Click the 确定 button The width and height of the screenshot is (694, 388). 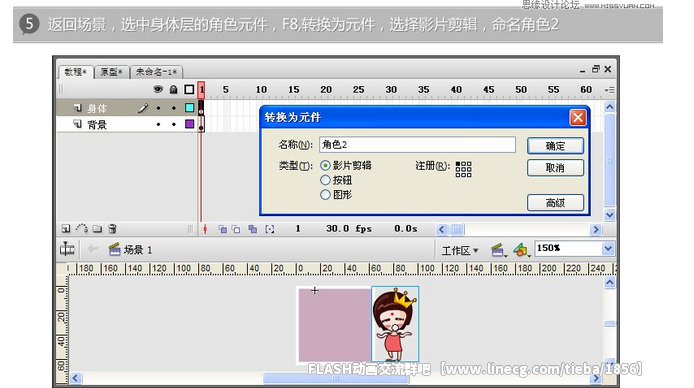pos(555,146)
